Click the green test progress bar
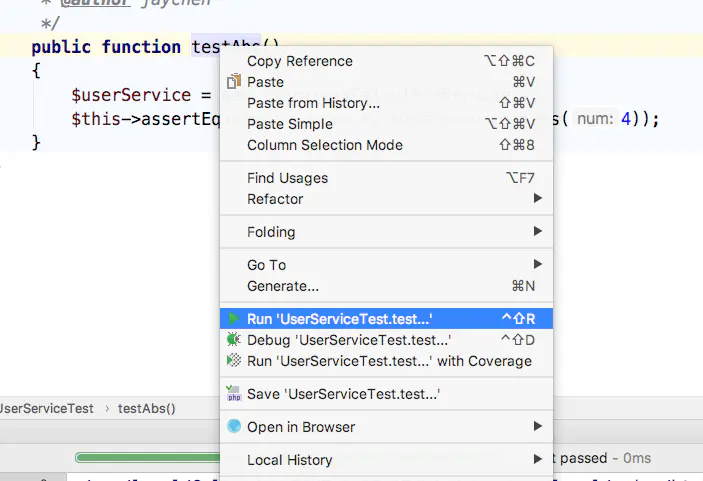This screenshot has width=703, height=481. (148, 458)
